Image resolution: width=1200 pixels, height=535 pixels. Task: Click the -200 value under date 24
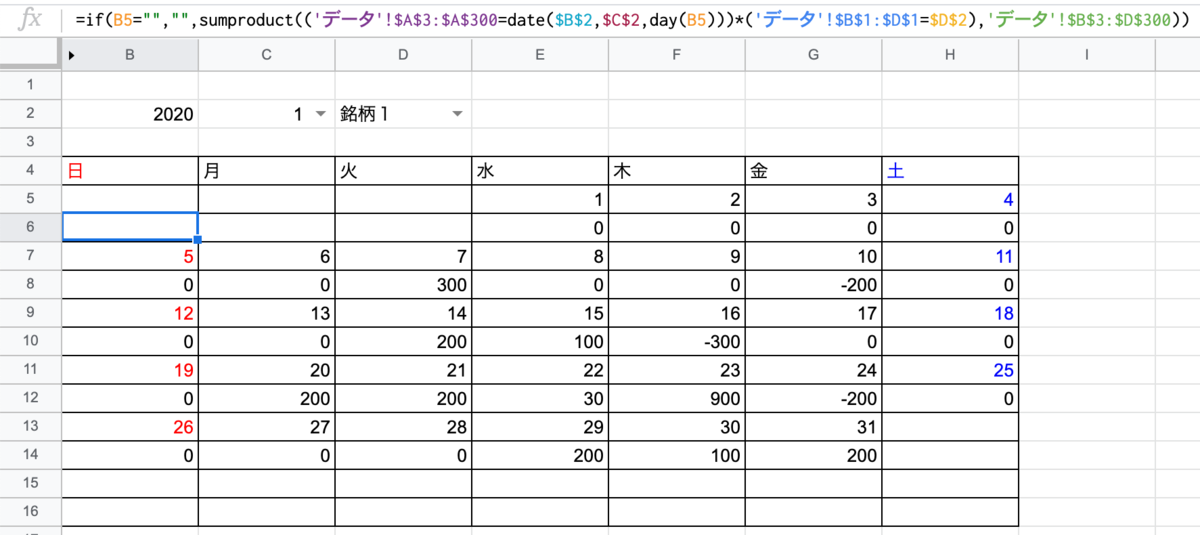[x=813, y=398]
